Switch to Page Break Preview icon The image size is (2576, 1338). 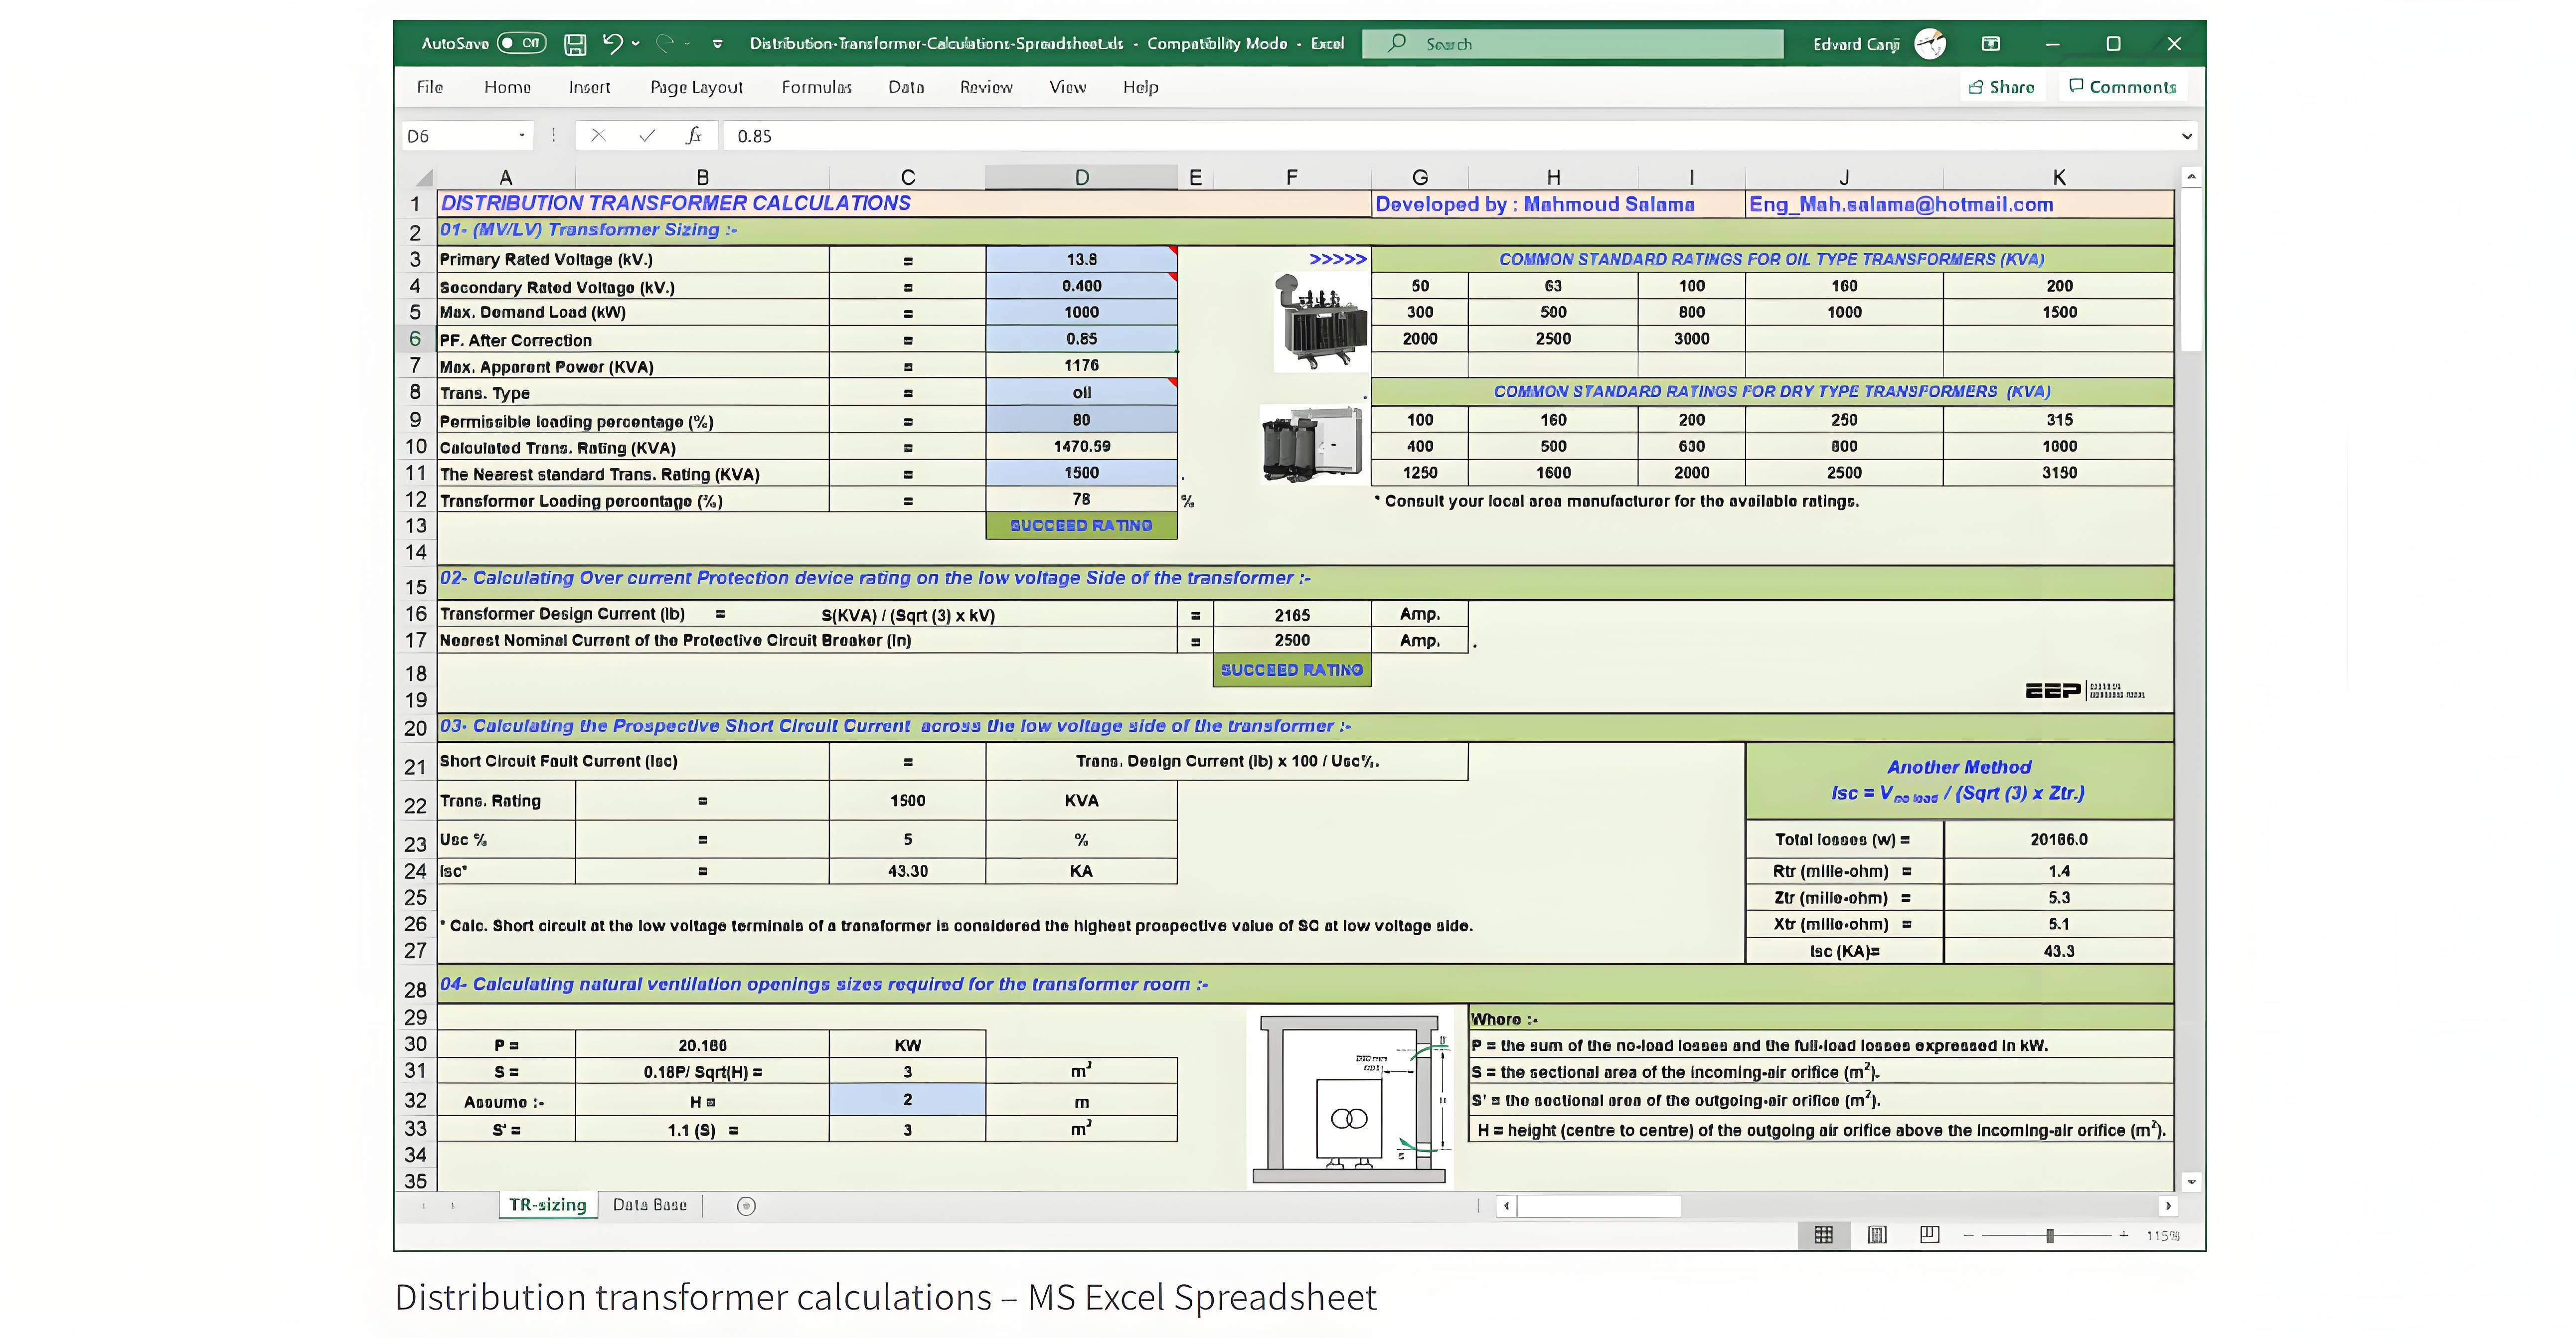click(1930, 1235)
